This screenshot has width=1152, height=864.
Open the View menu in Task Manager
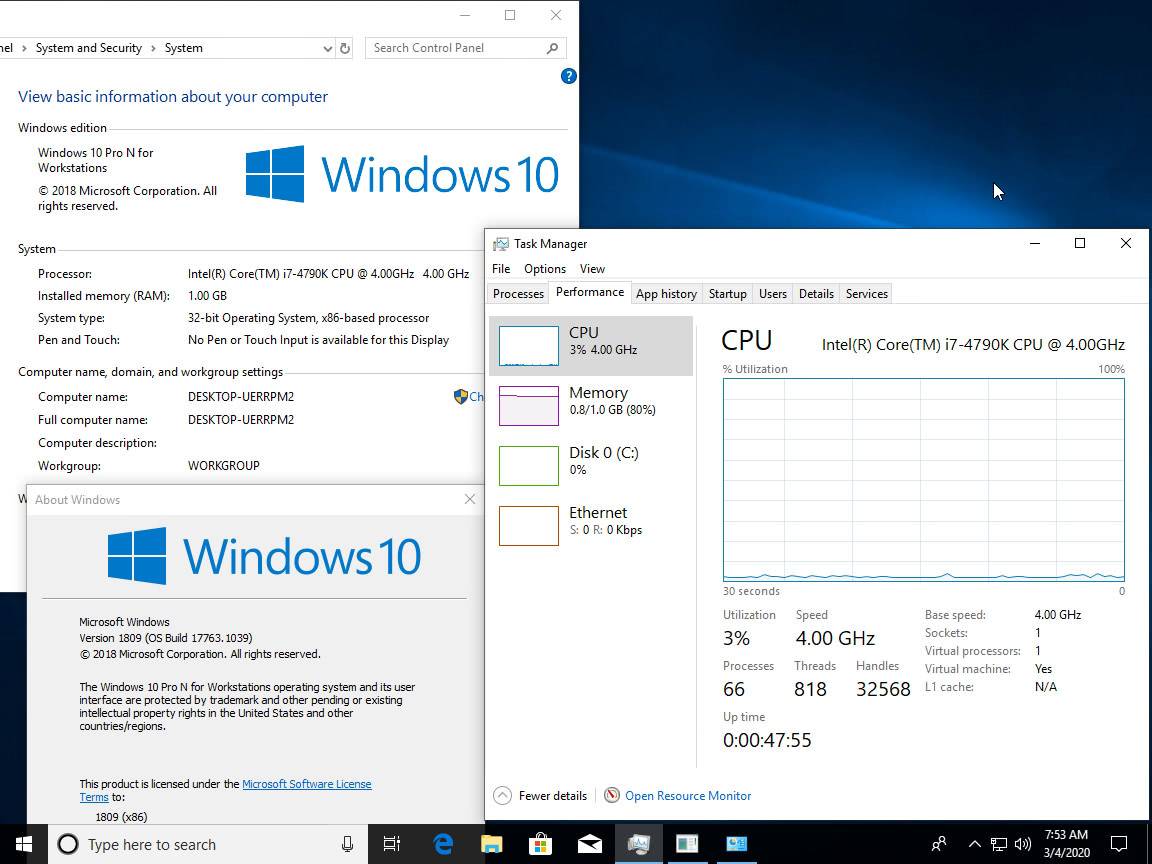(x=592, y=269)
